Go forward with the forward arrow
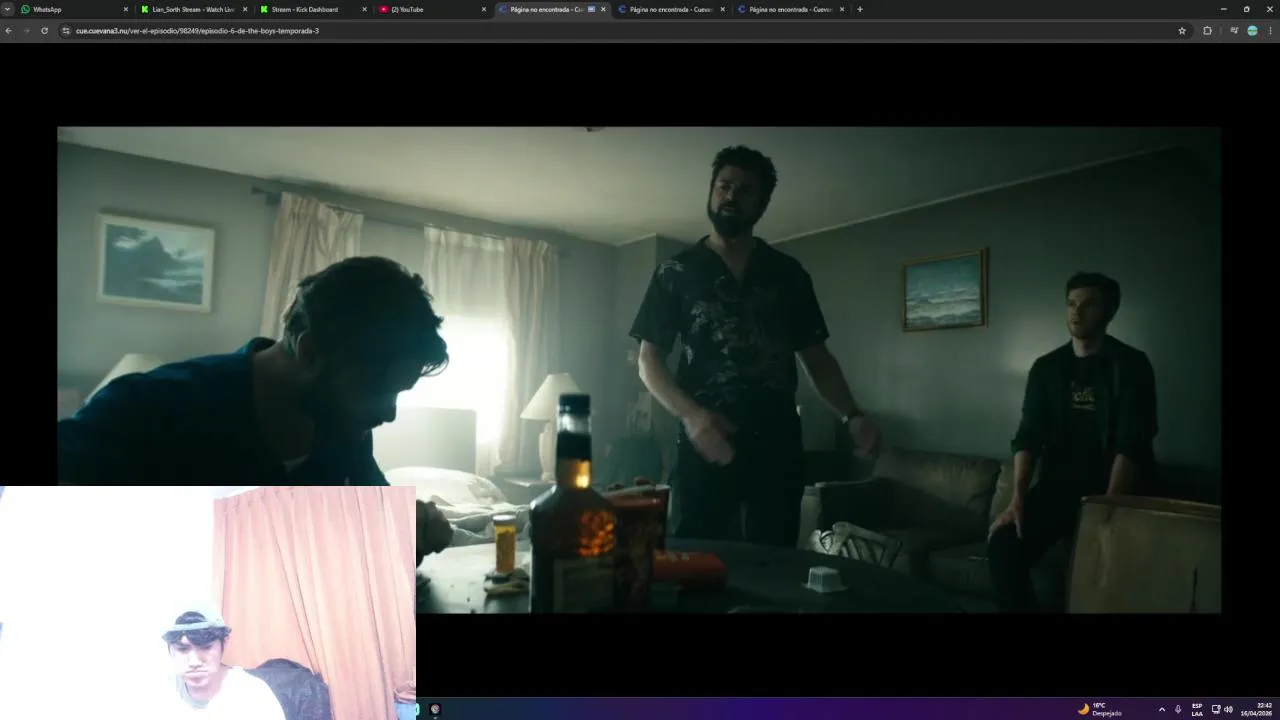Image resolution: width=1280 pixels, height=720 pixels. 26,31
